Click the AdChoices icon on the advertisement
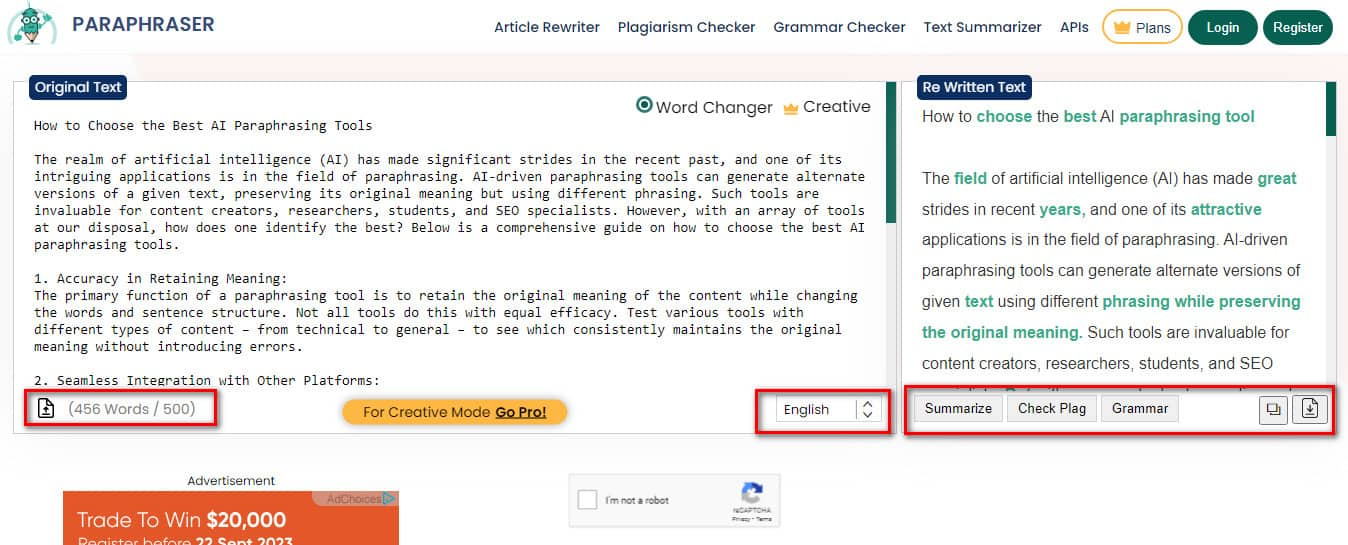1348x545 pixels. pyautogui.click(x=388, y=498)
